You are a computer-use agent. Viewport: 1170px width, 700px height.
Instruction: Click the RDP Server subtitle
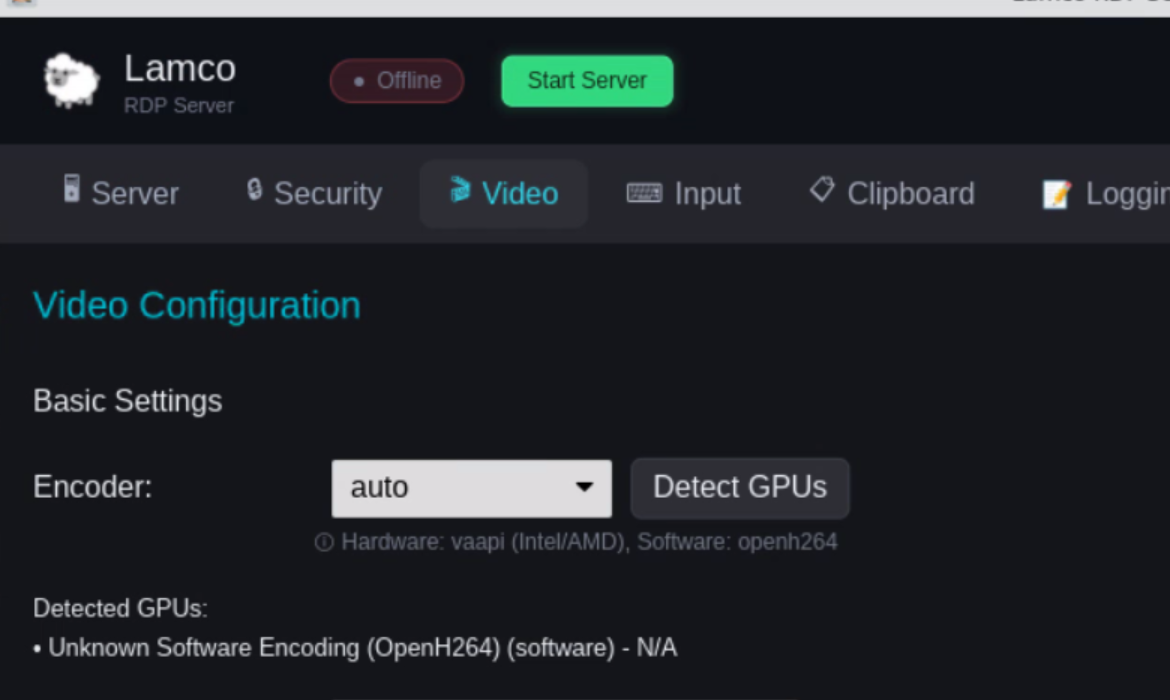coord(178,105)
